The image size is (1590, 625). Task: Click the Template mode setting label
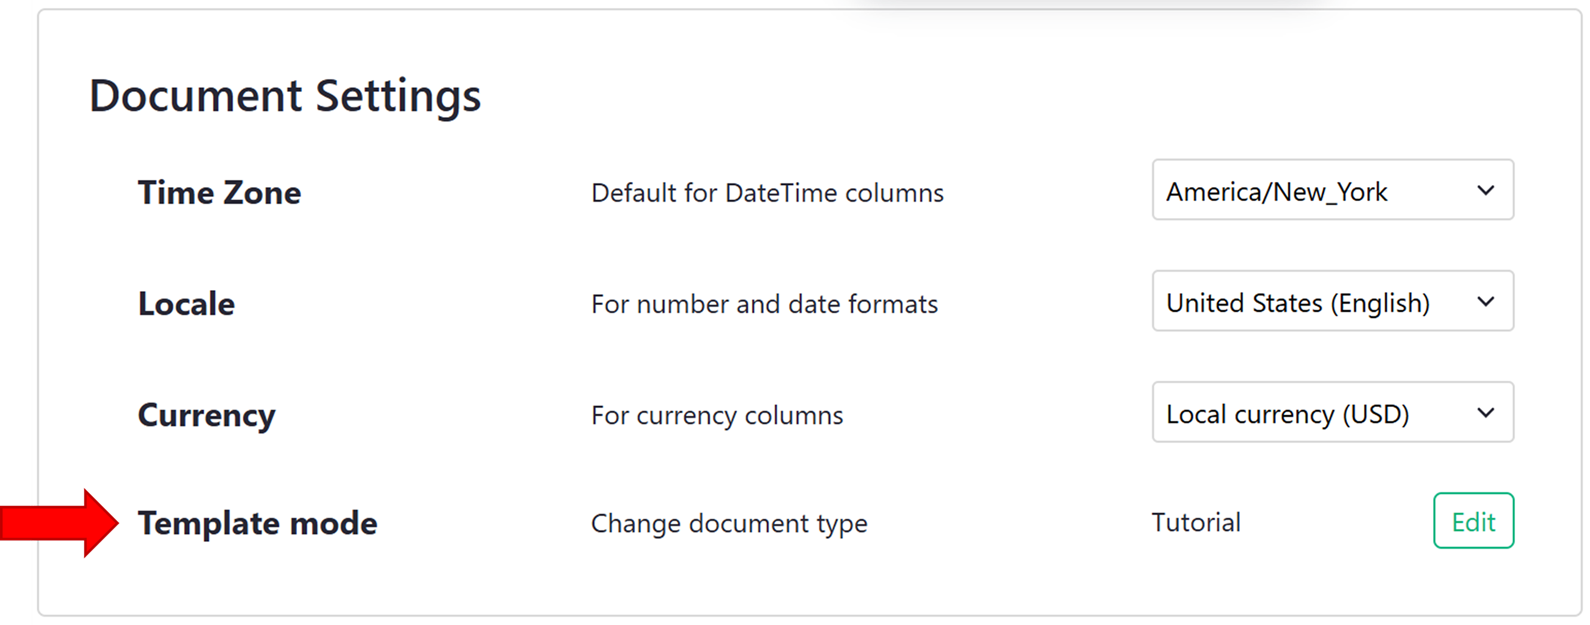[258, 522]
